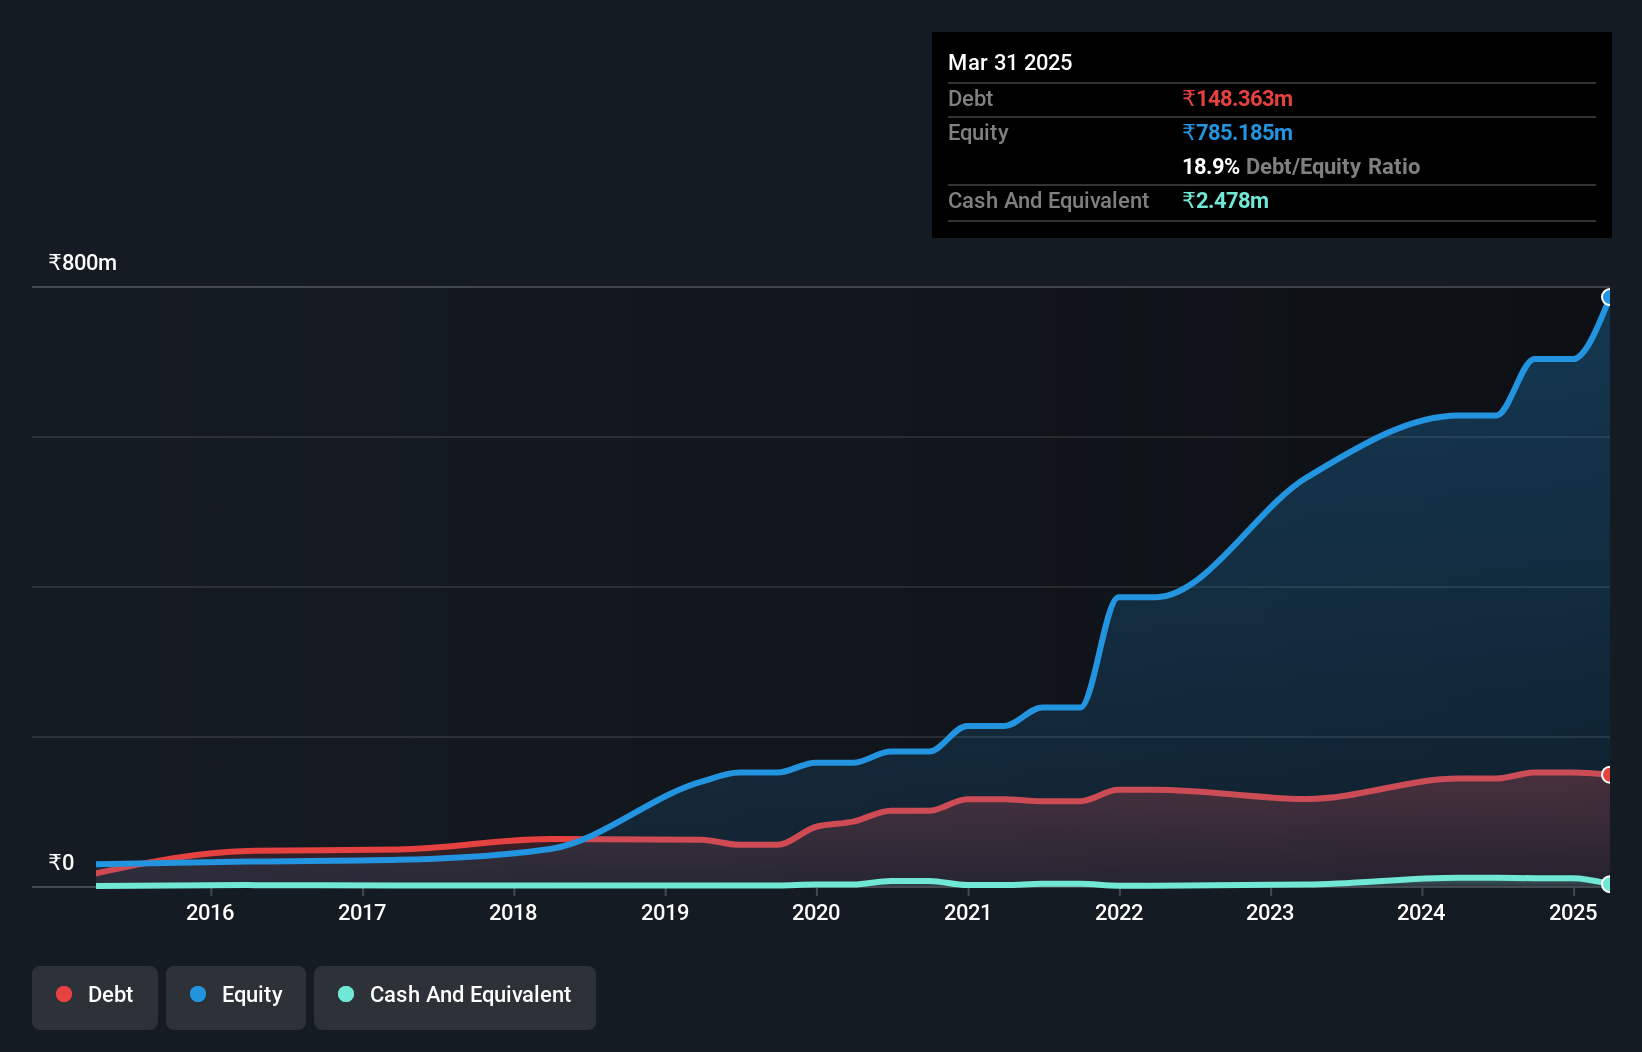Select the Debt endpoint marker at Mar 2025
The width and height of the screenshot is (1642, 1052).
(x=1608, y=775)
